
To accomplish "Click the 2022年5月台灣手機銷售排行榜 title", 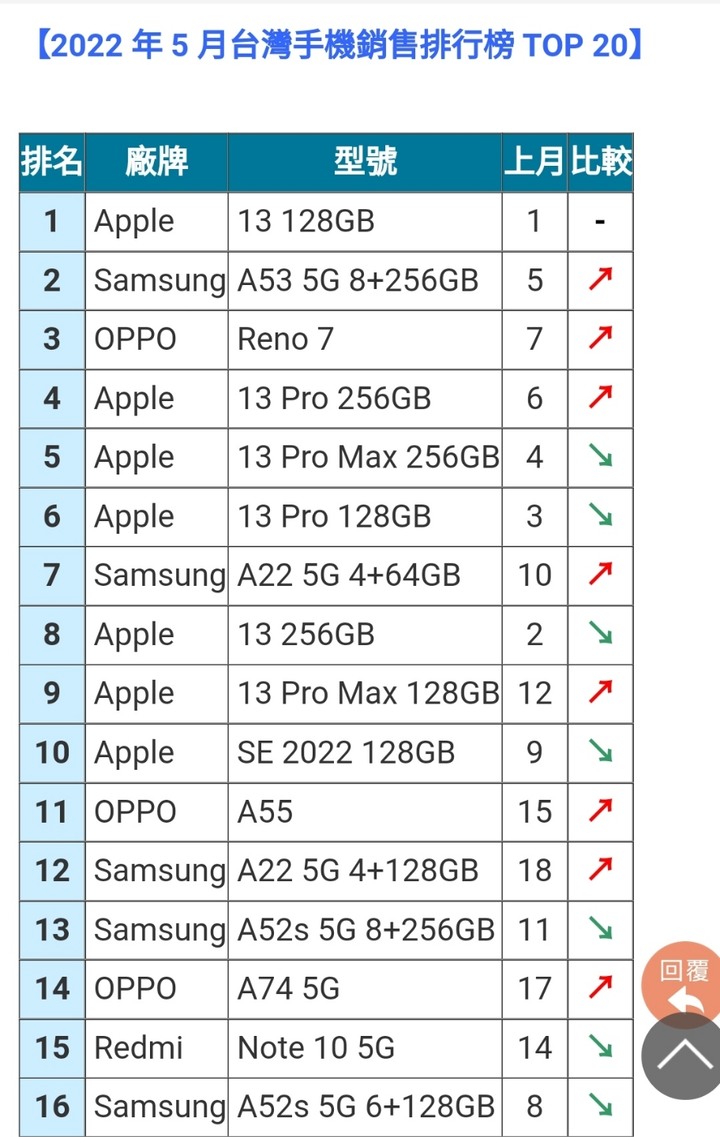I will pos(339,45).
